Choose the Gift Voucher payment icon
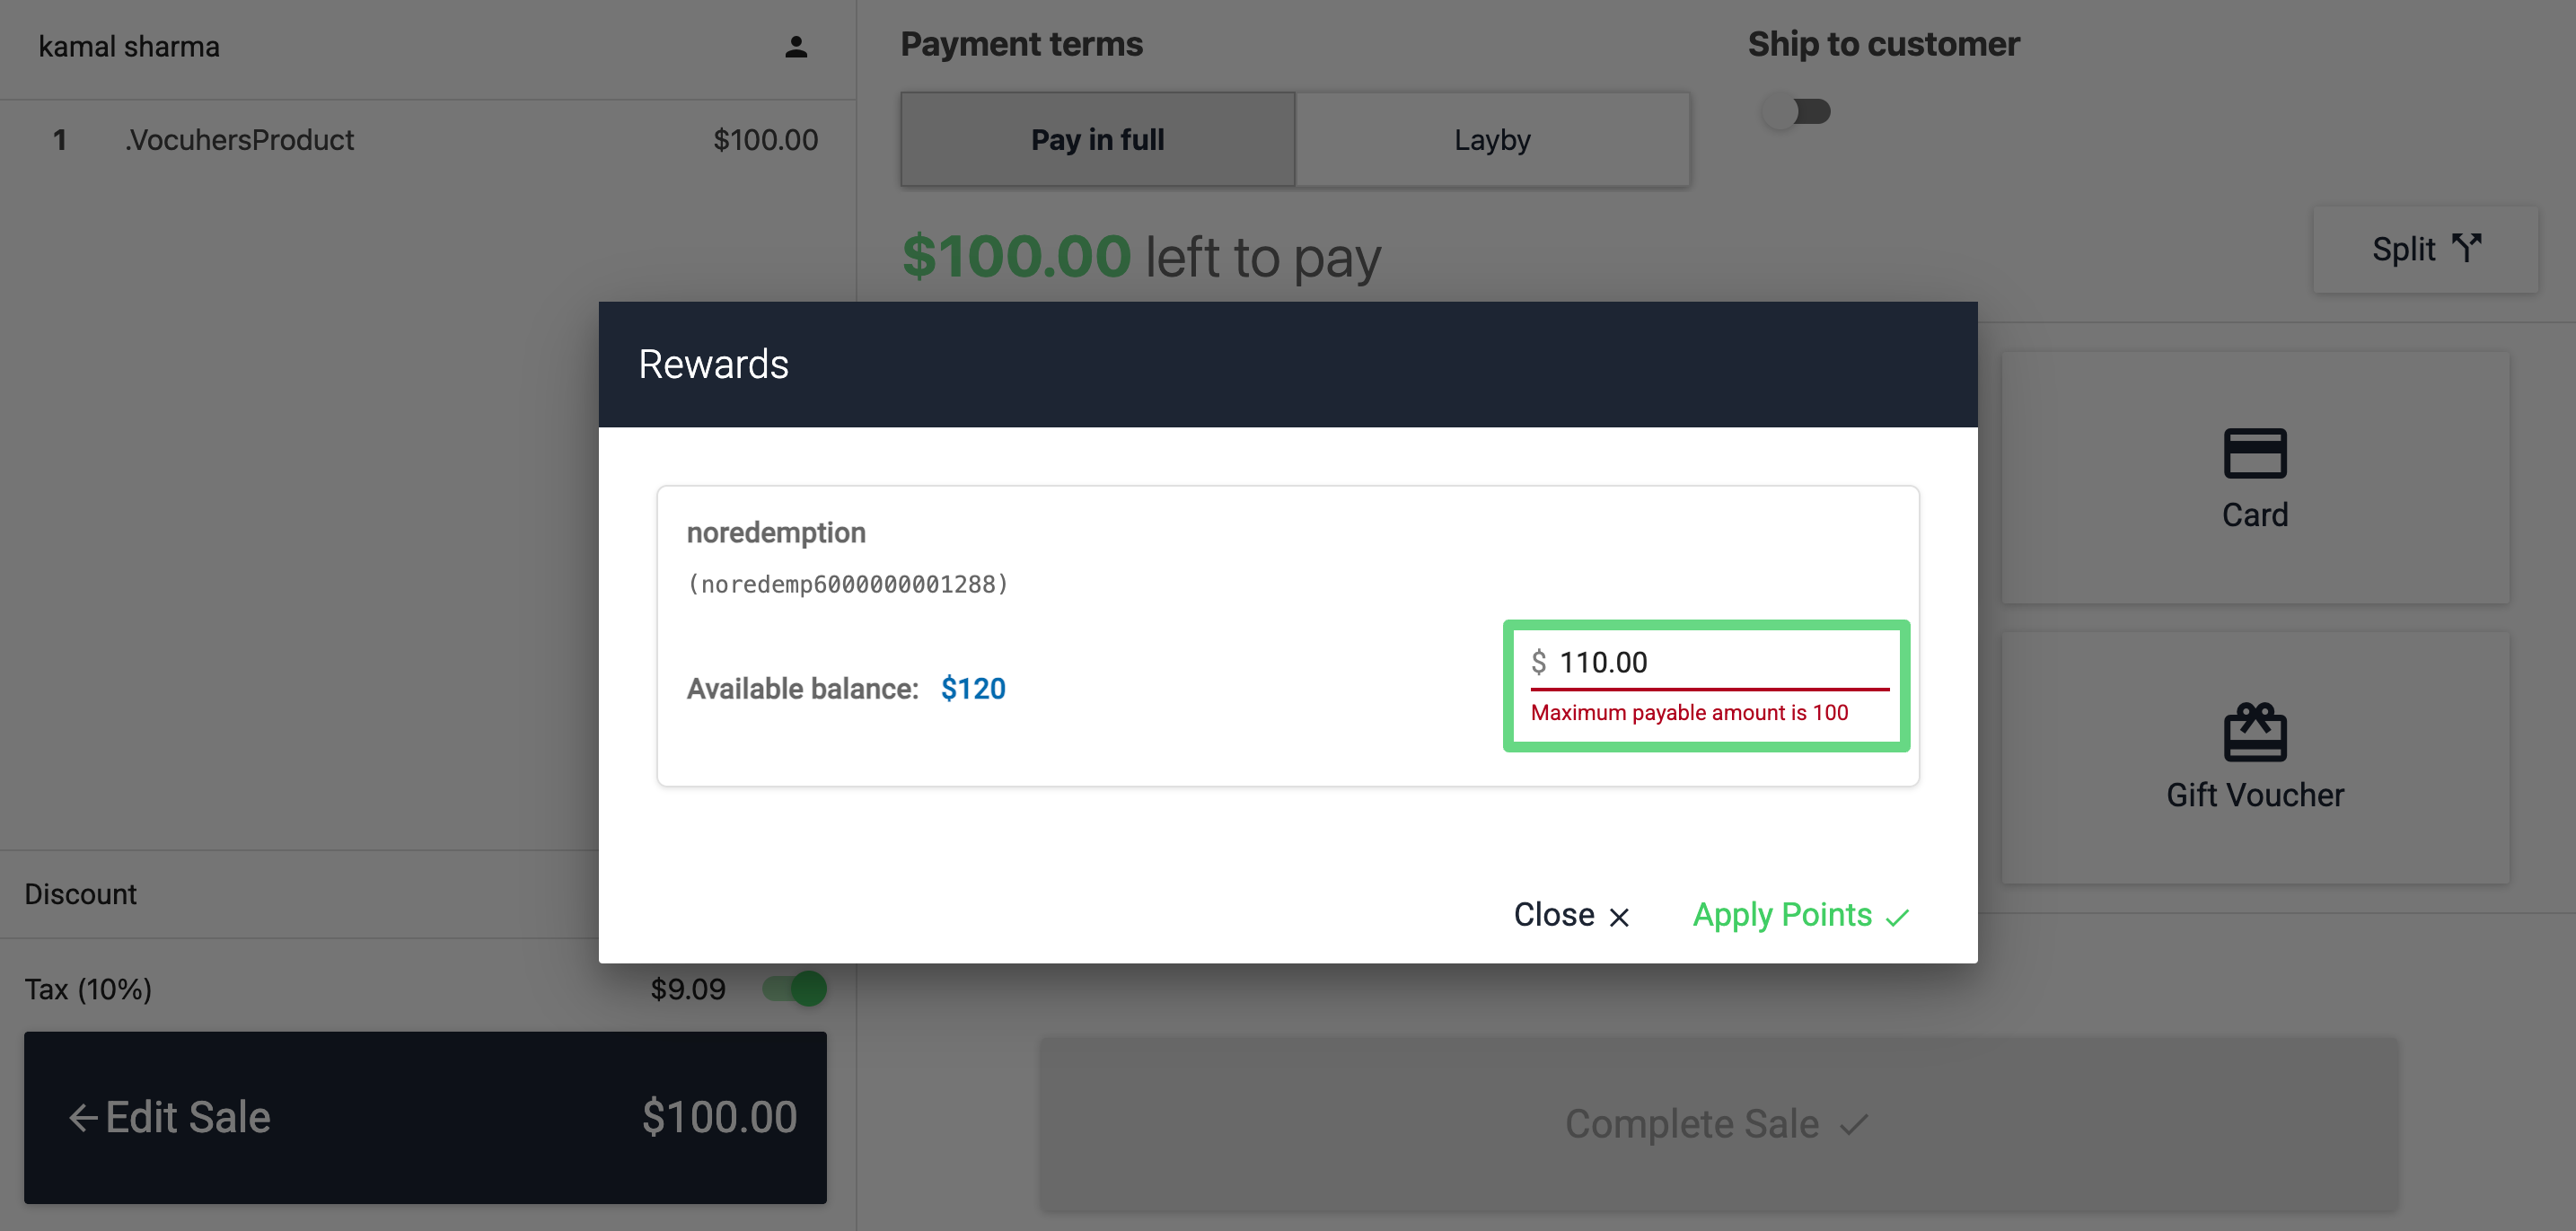The image size is (2576, 1231). tap(2254, 733)
